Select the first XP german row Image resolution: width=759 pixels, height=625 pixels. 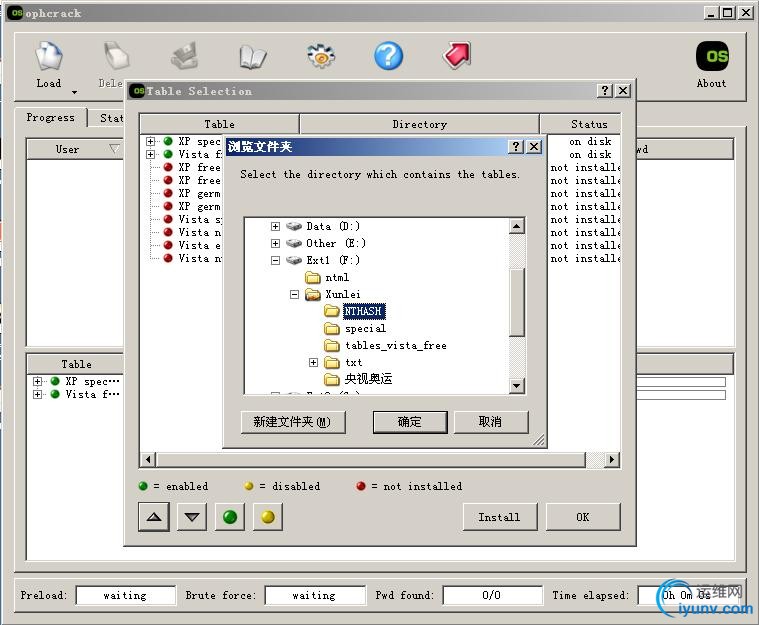[199, 193]
